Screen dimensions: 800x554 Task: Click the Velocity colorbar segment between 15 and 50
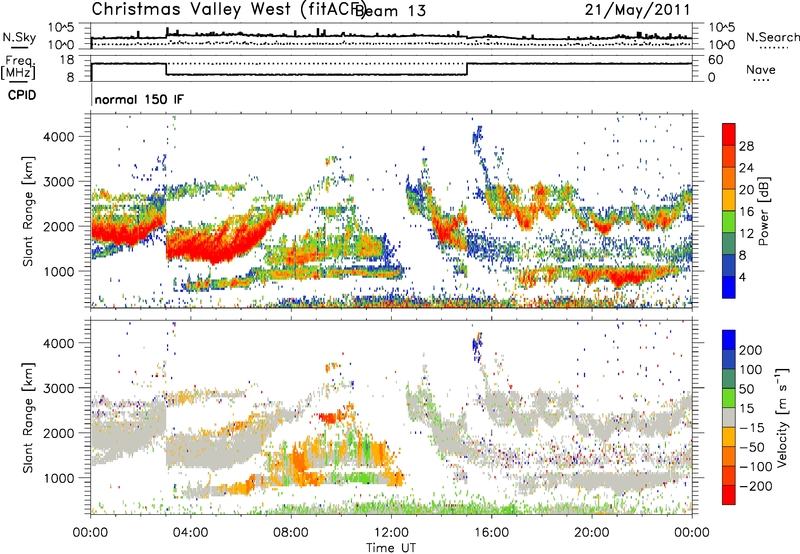pyautogui.click(x=729, y=398)
